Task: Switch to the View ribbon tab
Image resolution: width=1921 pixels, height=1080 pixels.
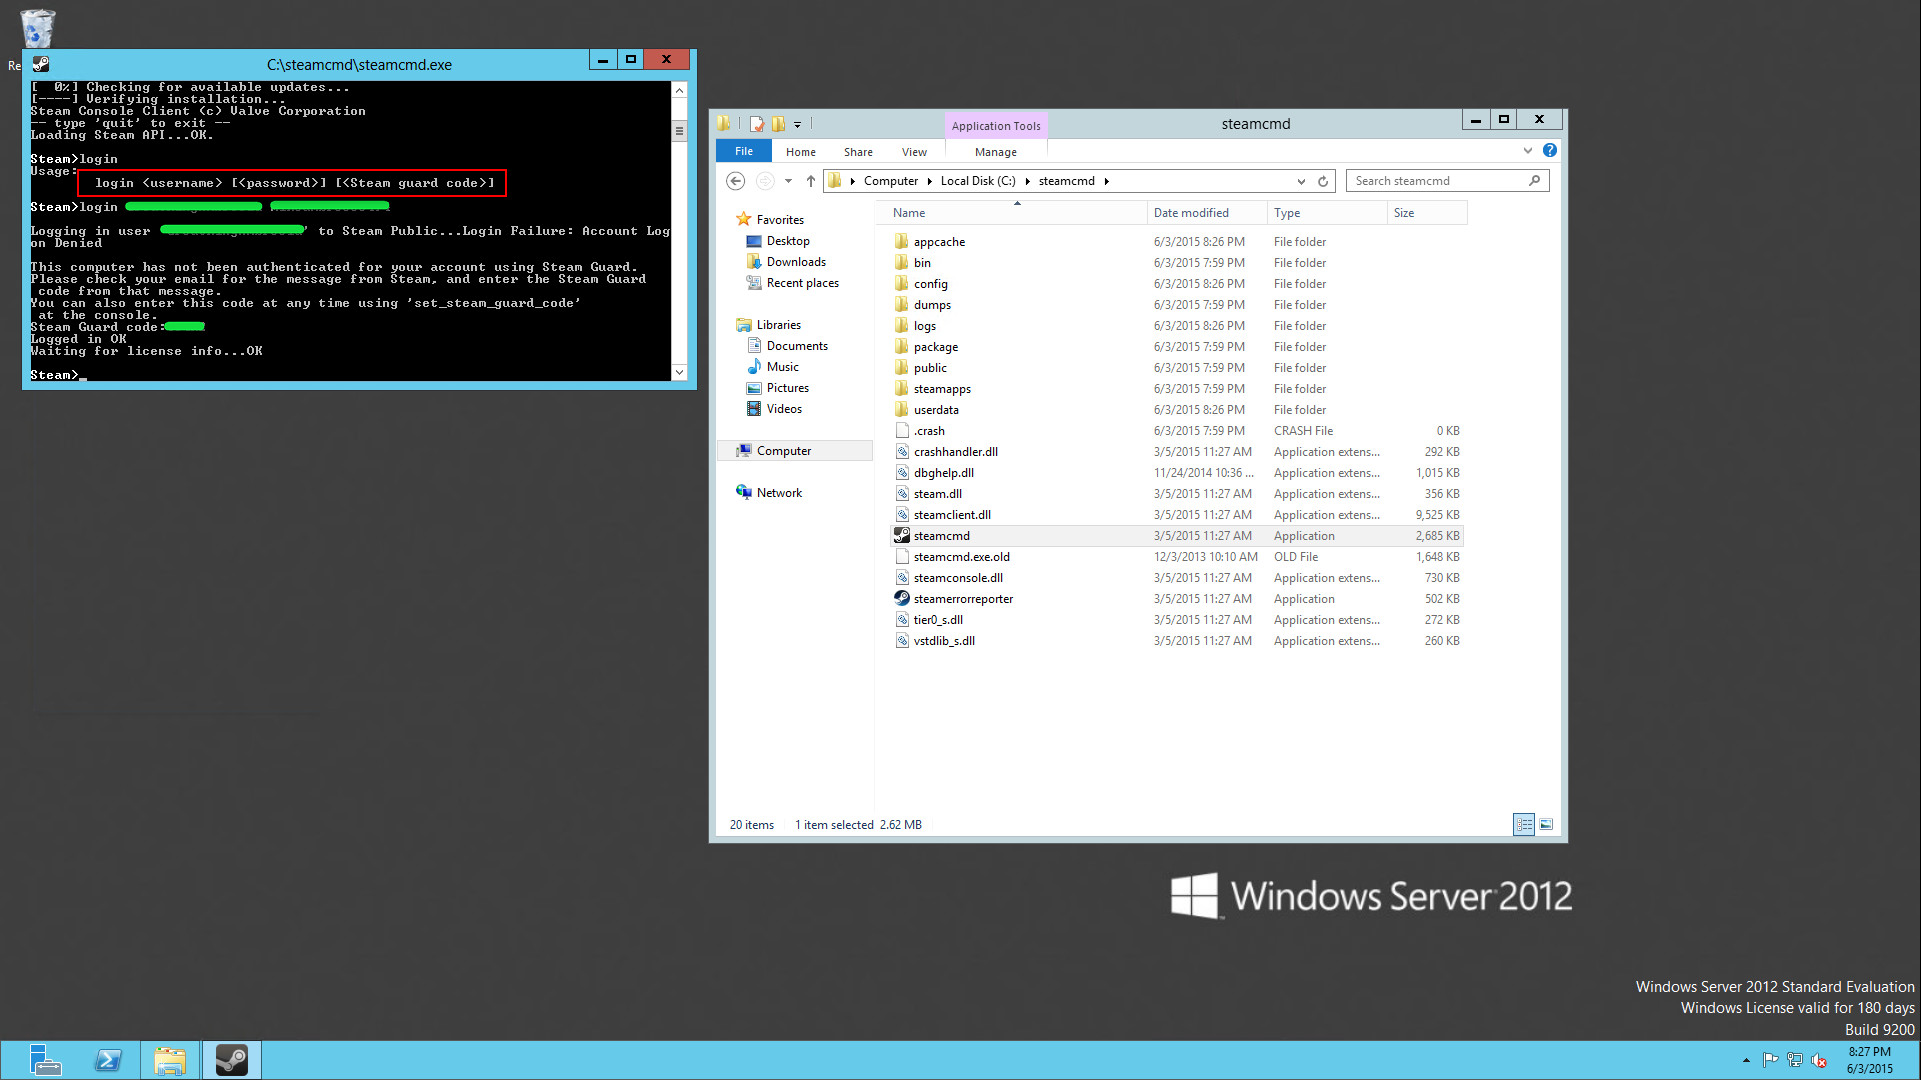Action: tap(914, 152)
